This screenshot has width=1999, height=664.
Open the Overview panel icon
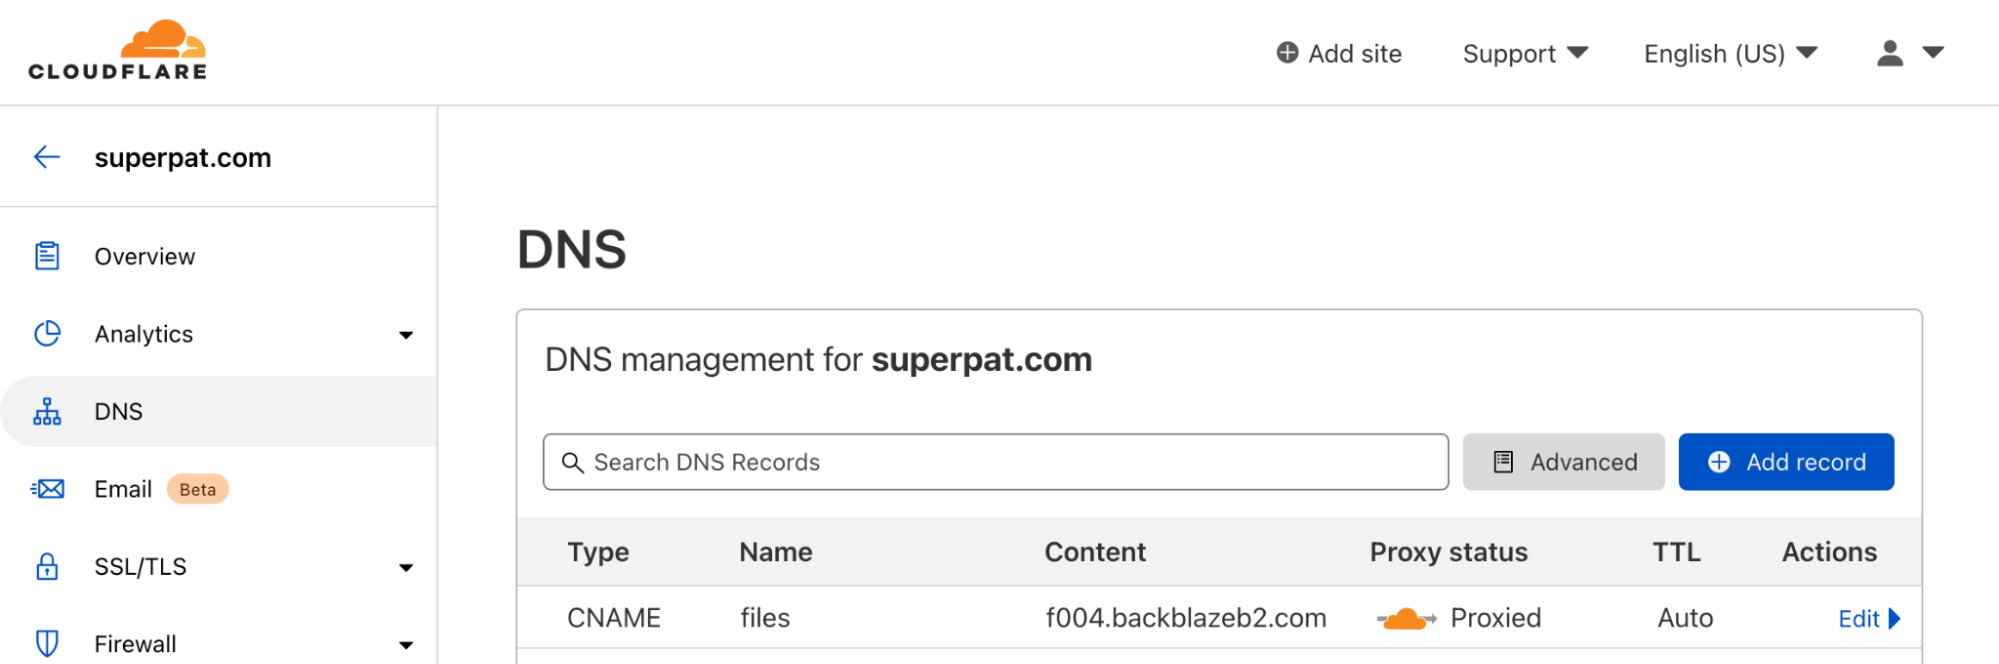coord(47,256)
